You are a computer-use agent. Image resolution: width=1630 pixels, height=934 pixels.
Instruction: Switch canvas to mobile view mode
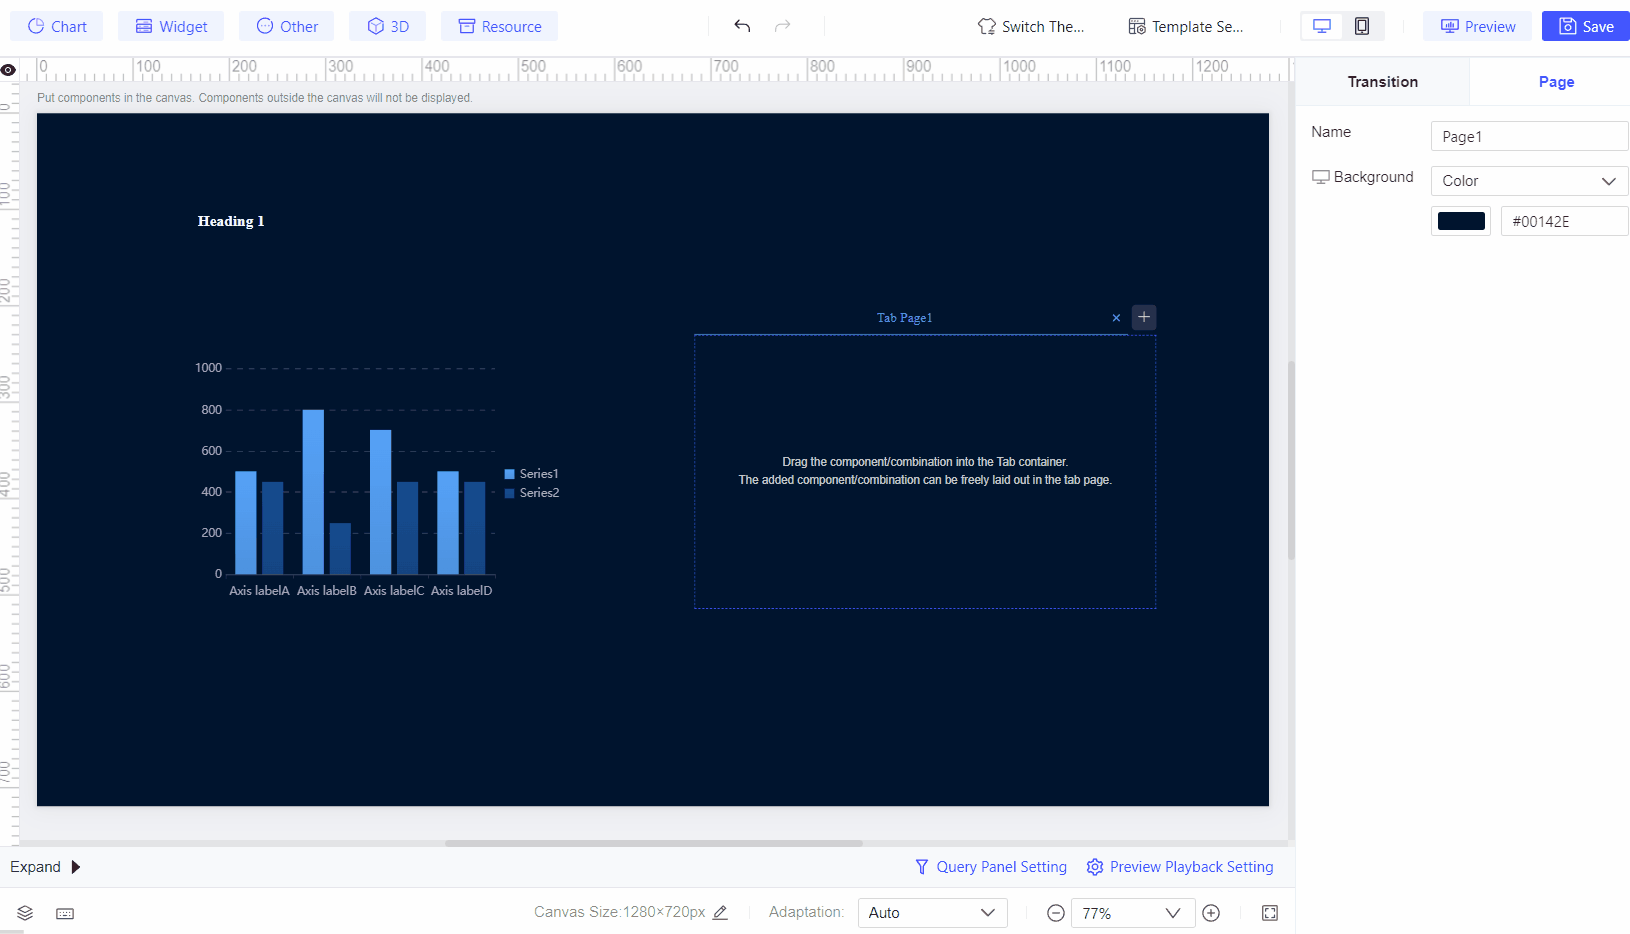point(1361,26)
